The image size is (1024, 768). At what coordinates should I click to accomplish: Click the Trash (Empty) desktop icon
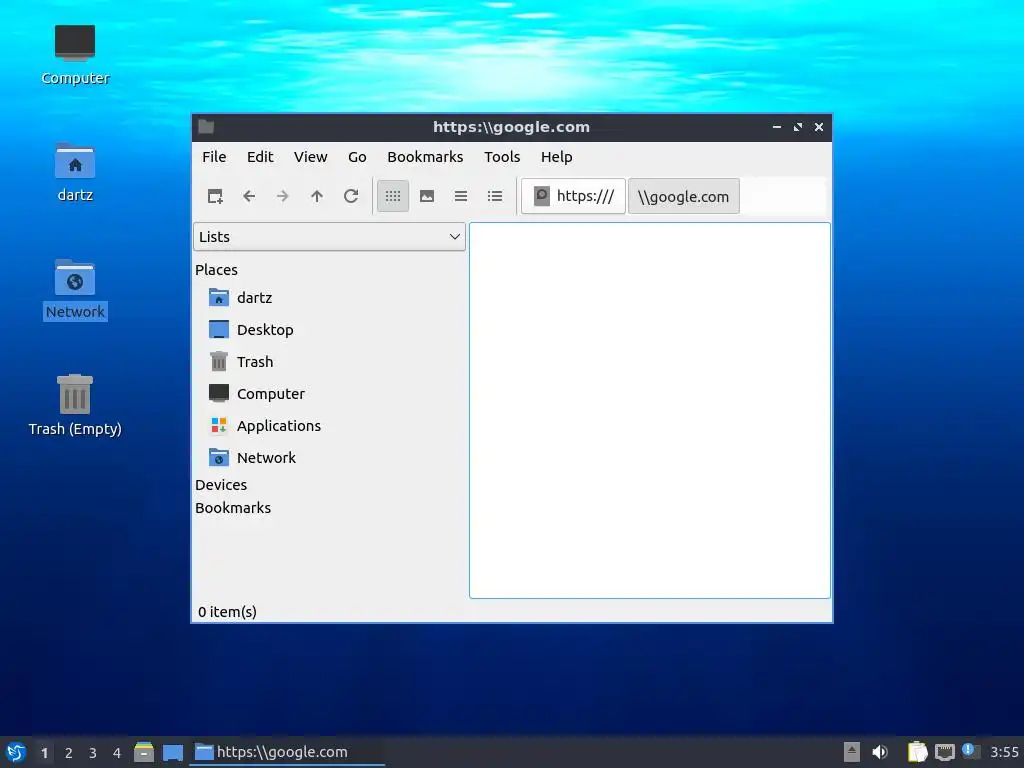click(75, 405)
